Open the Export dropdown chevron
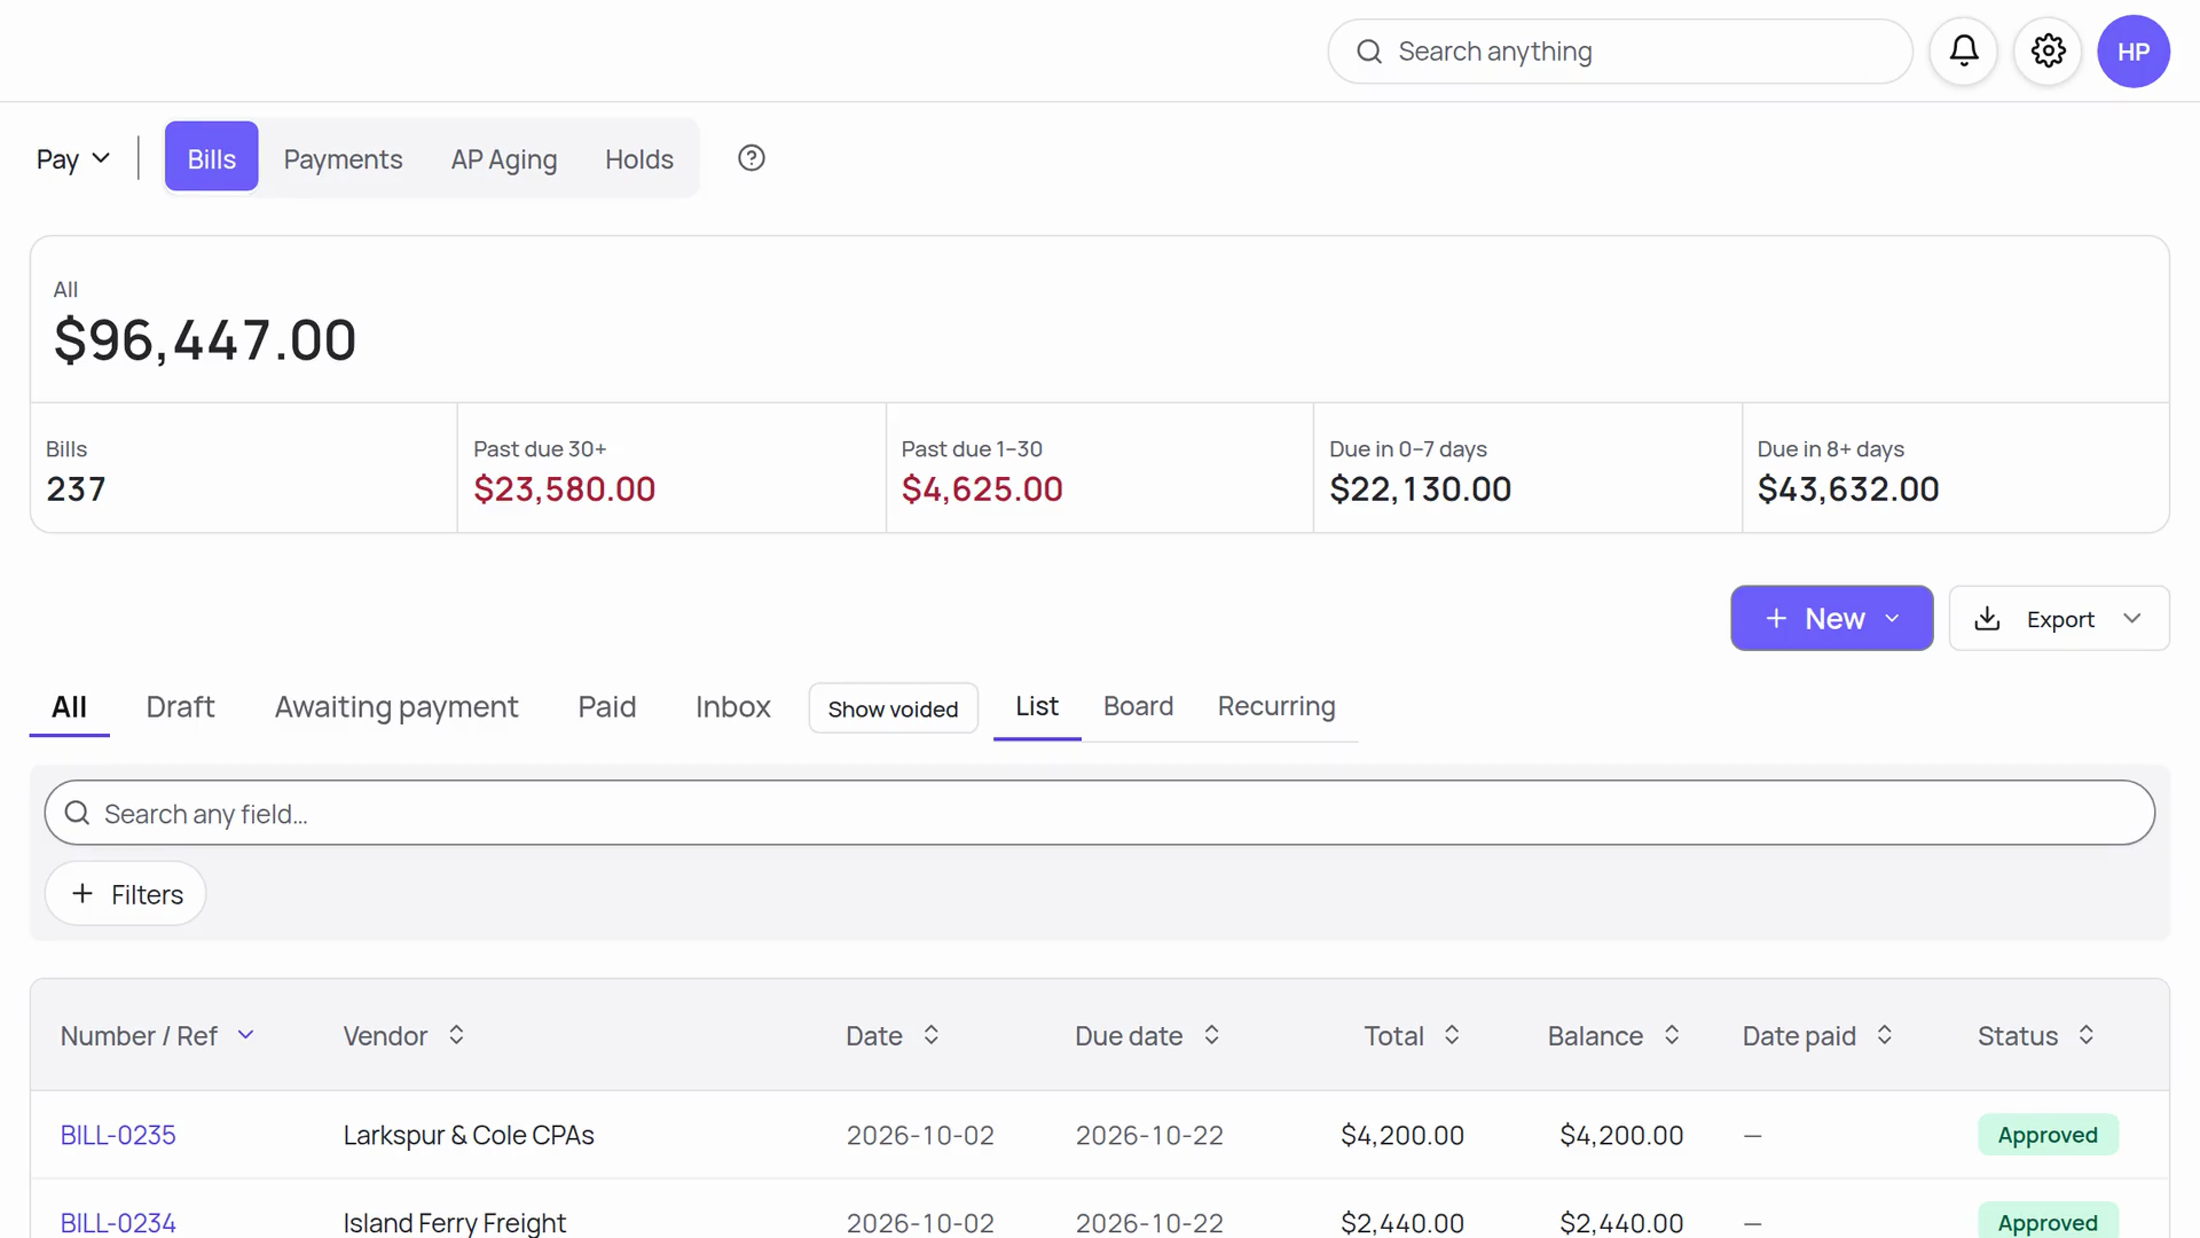This screenshot has width=2200, height=1238. (x=2132, y=618)
